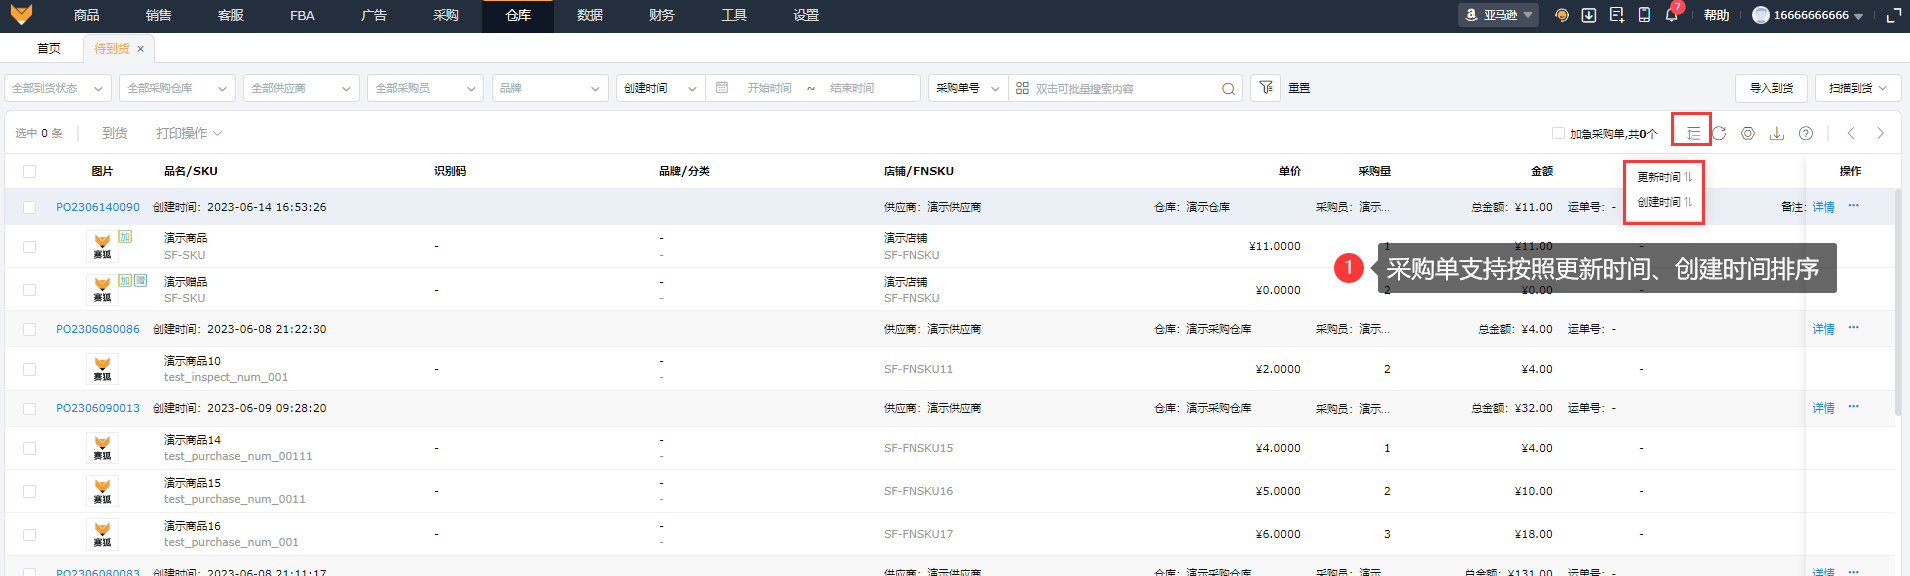Click the export download icon in list toolbar
Screen dimensions: 1910x576
click(1777, 133)
